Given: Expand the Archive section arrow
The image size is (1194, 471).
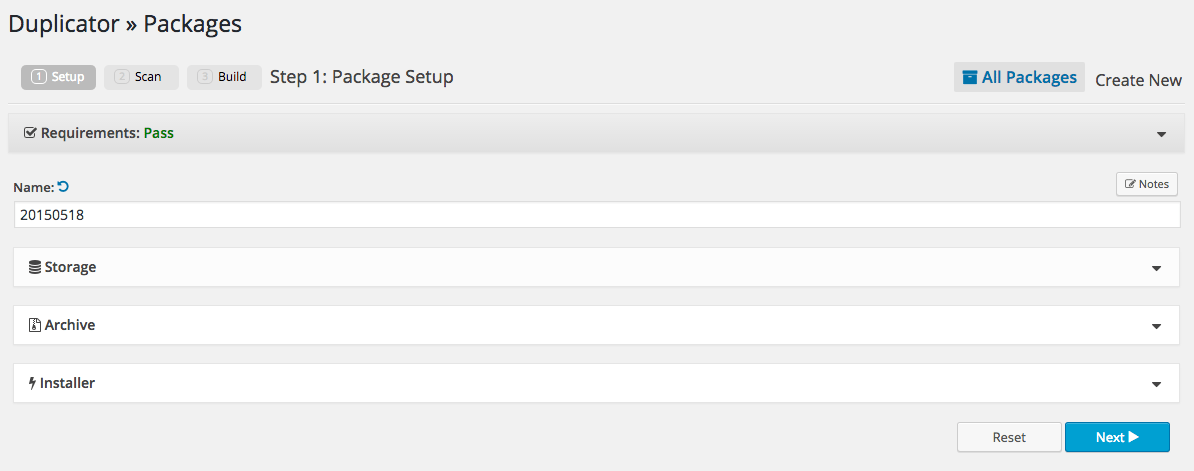Looking at the screenshot, I should (1157, 326).
